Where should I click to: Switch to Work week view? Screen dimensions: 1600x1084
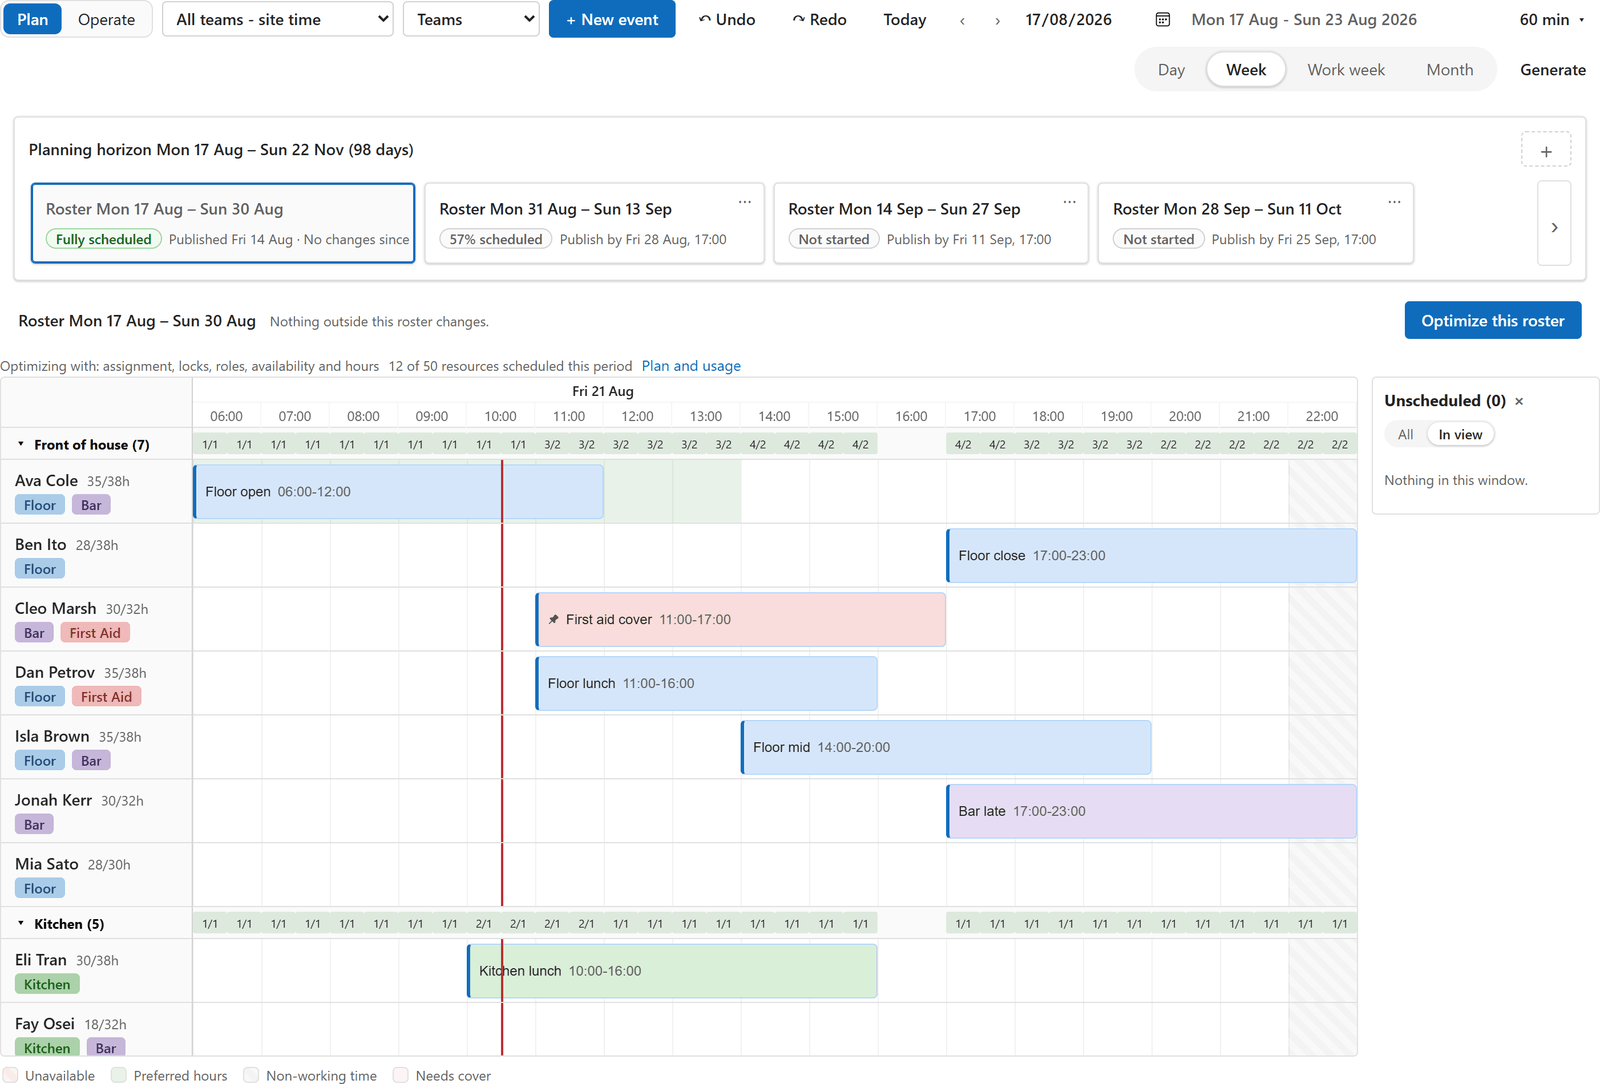pyautogui.click(x=1346, y=70)
